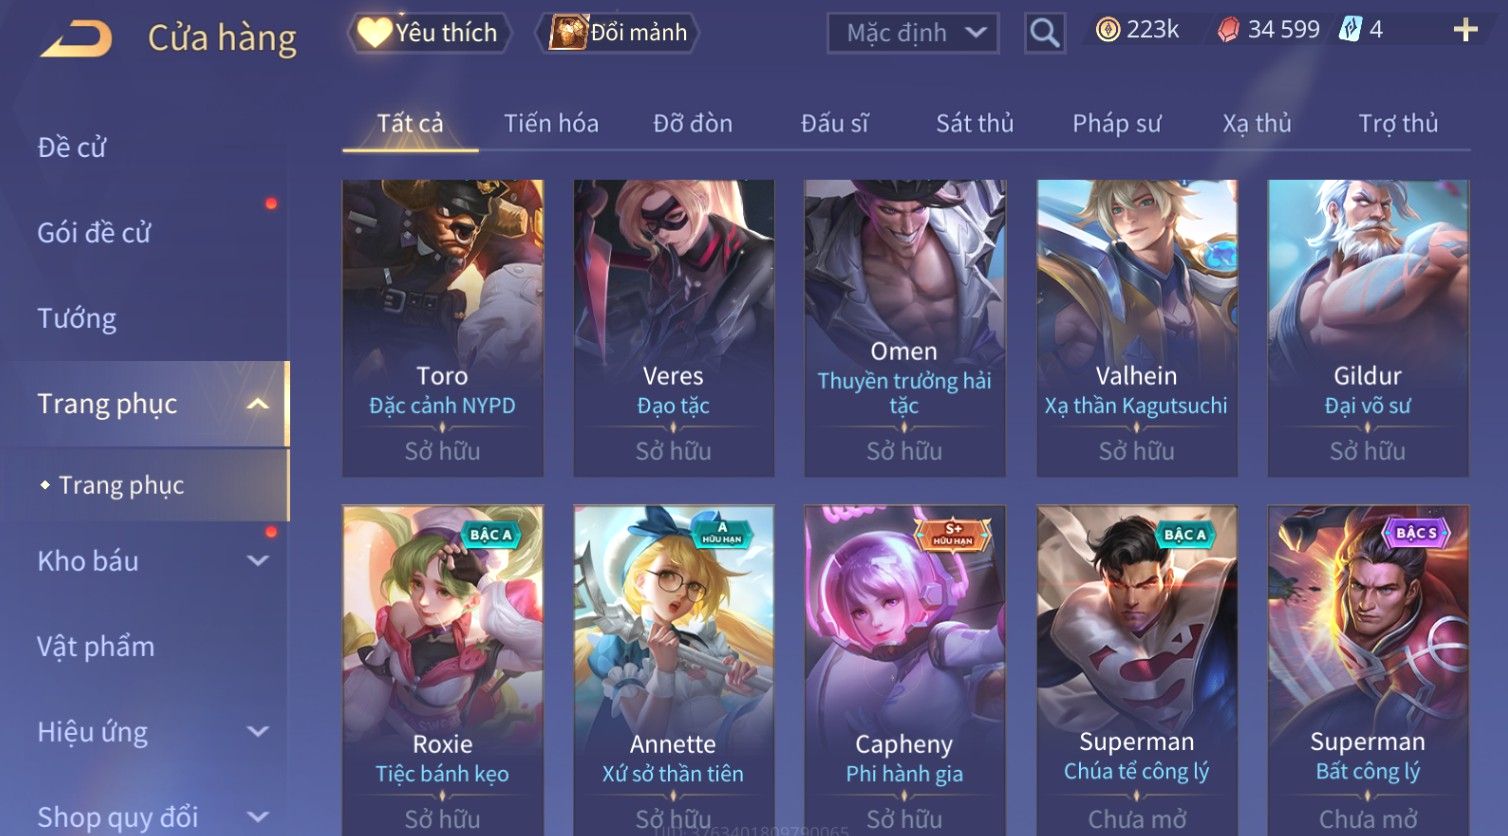1508x836 pixels.
Task: Open Tướng in the sidebar
Action: [x=77, y=318]
